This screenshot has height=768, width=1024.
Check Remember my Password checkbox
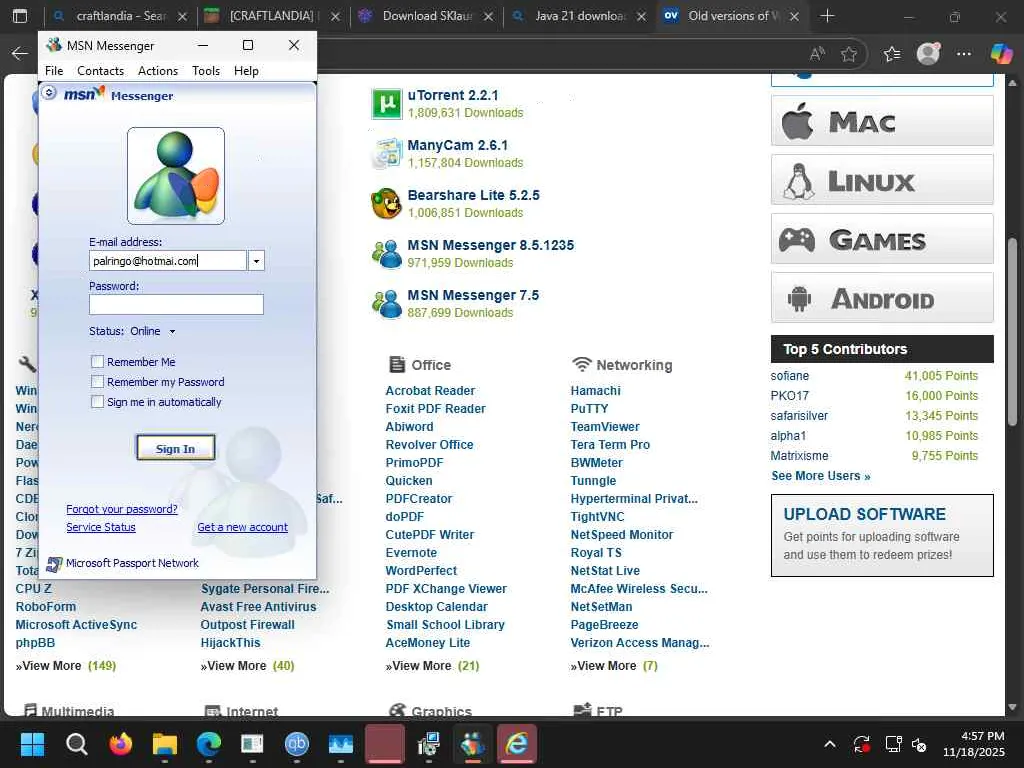pos(97,382)
